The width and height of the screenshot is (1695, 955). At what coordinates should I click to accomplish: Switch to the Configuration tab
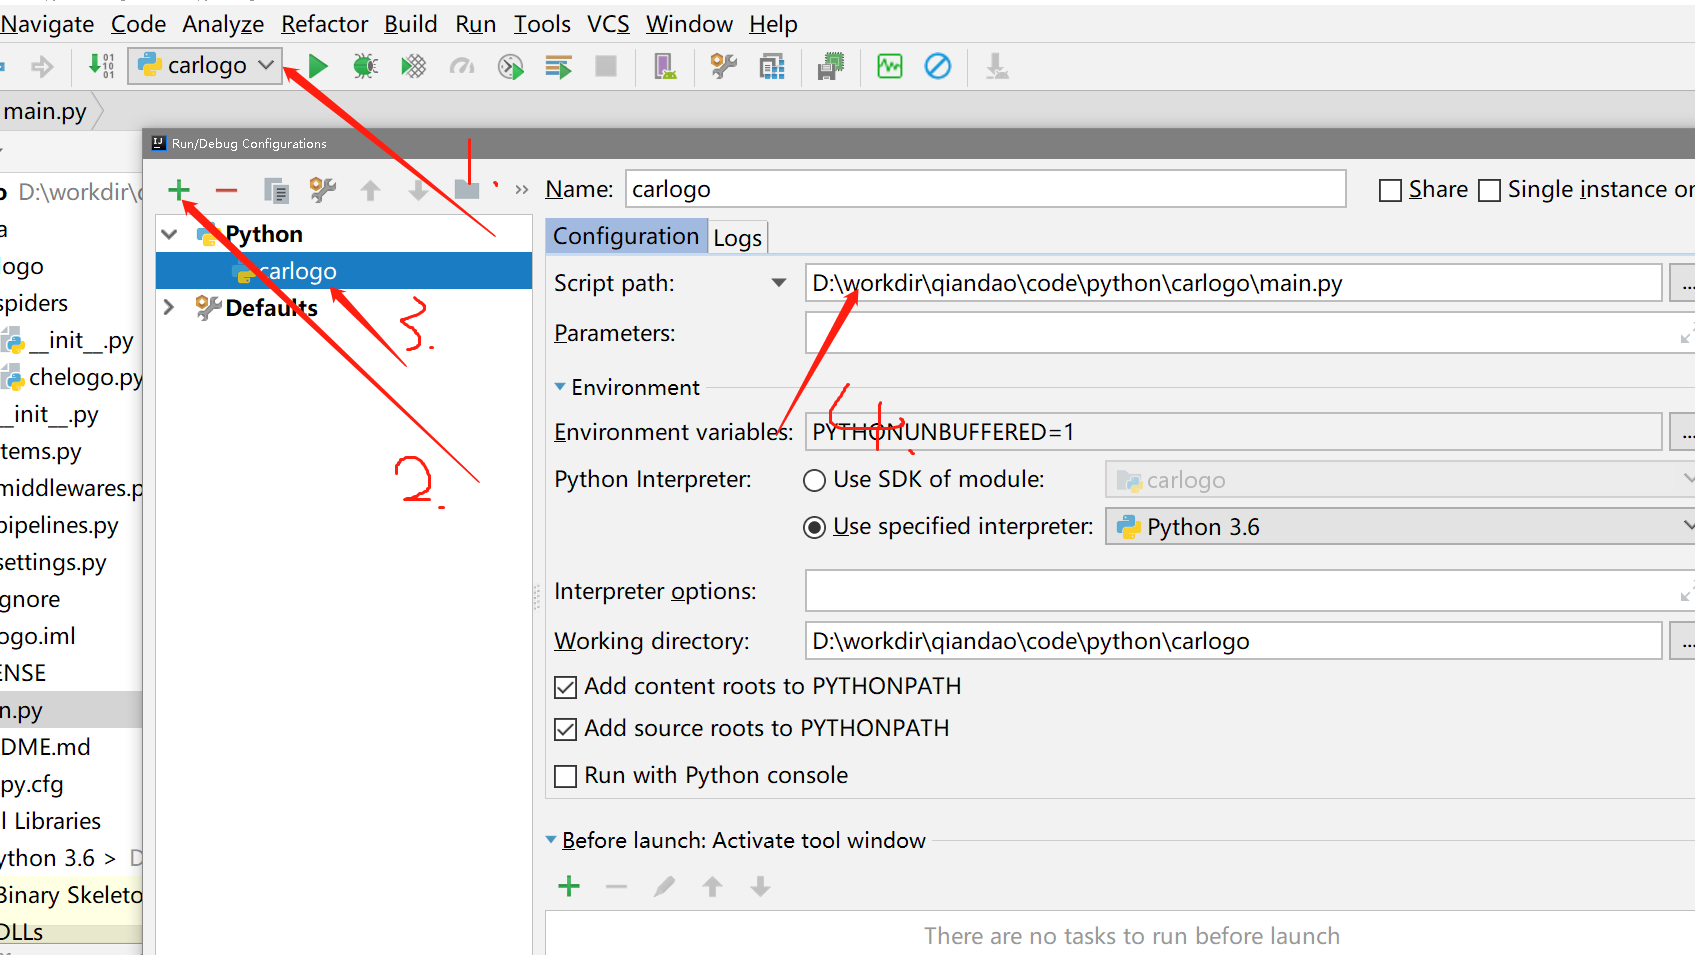[626, 236]
